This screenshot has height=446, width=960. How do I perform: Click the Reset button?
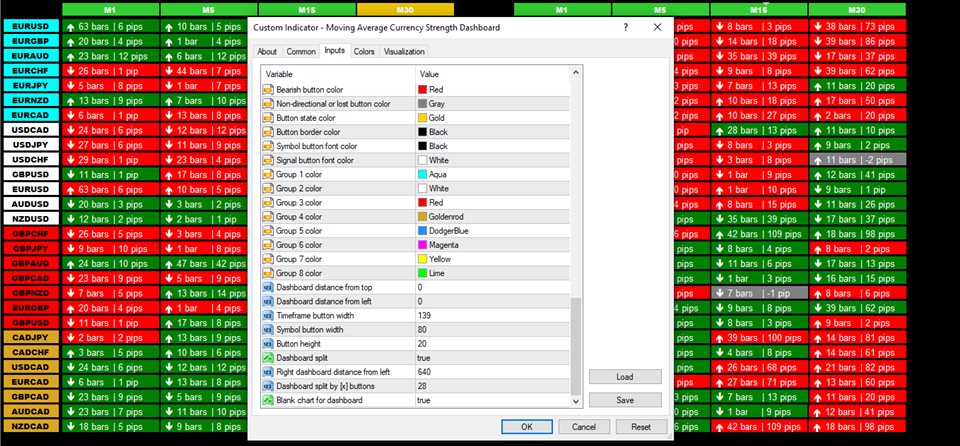click(640, 426)
